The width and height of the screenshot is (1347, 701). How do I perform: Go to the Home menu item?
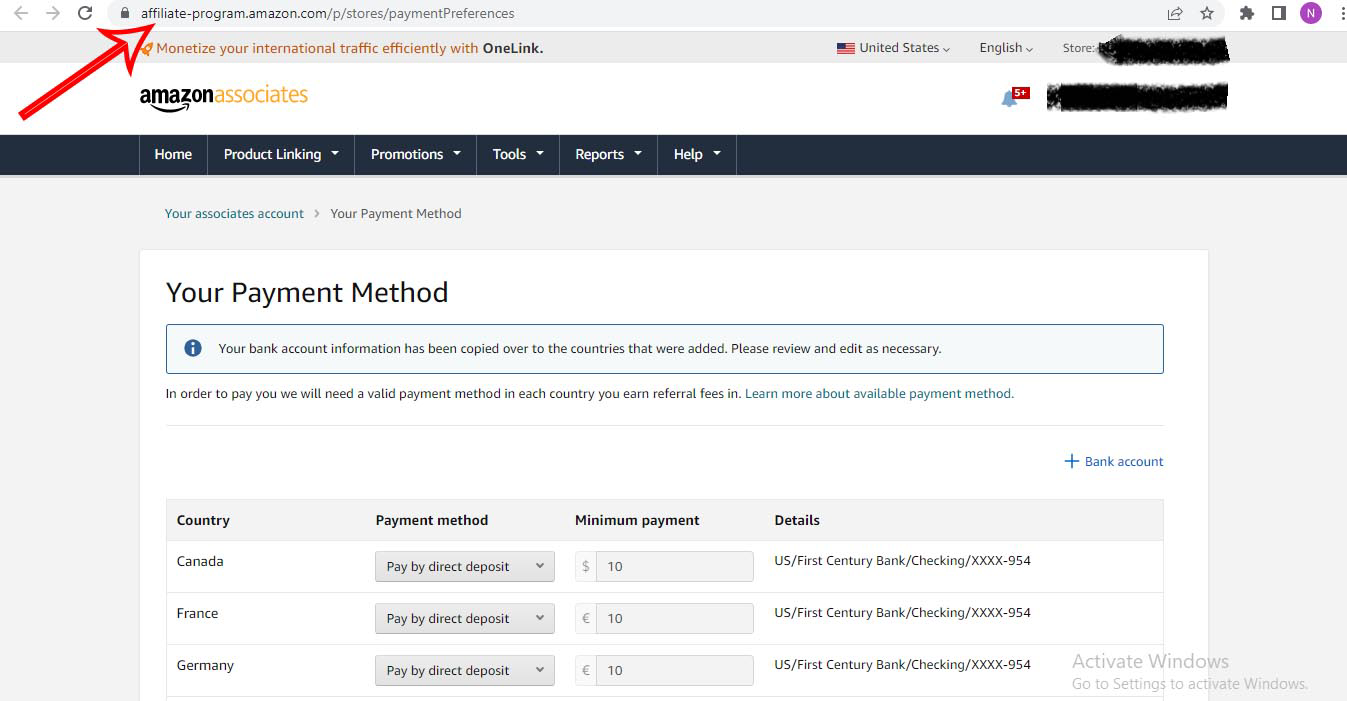click(x=173, y=154)
